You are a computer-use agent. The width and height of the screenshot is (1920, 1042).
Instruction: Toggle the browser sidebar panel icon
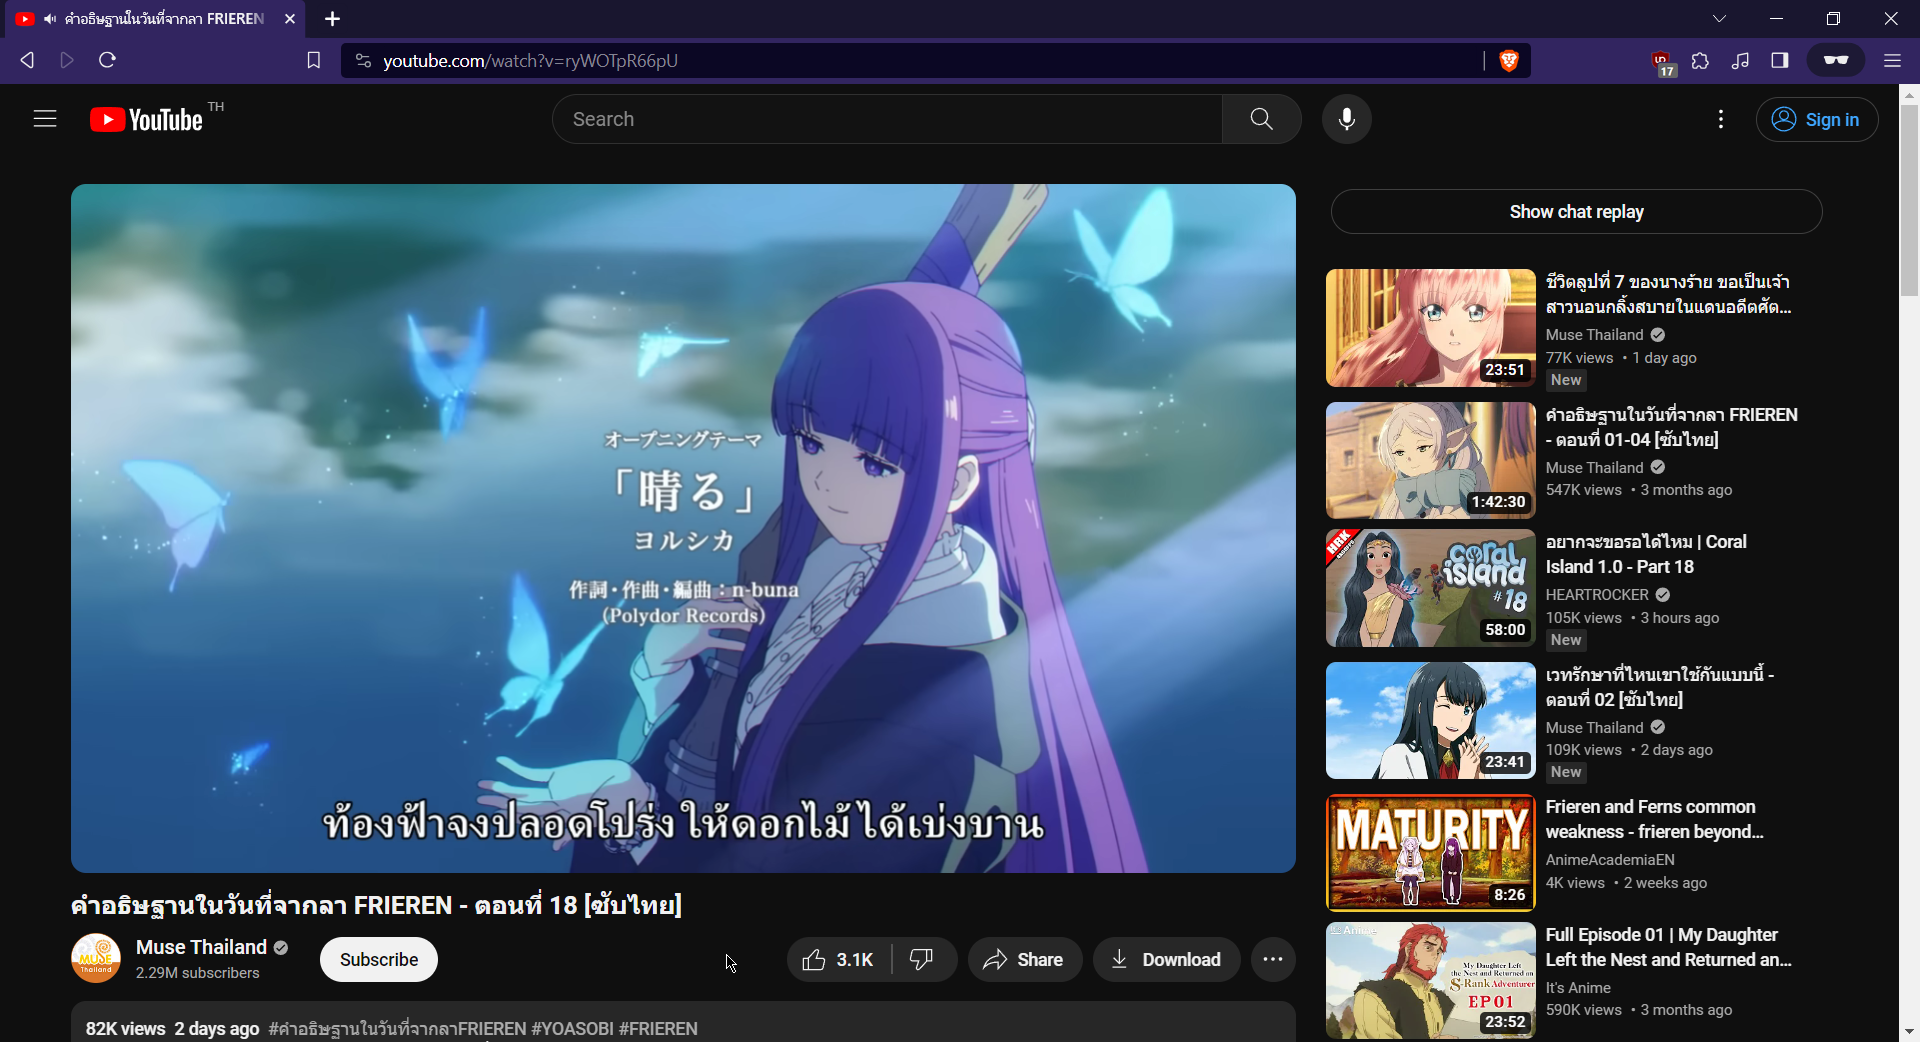coord(1780,61)
